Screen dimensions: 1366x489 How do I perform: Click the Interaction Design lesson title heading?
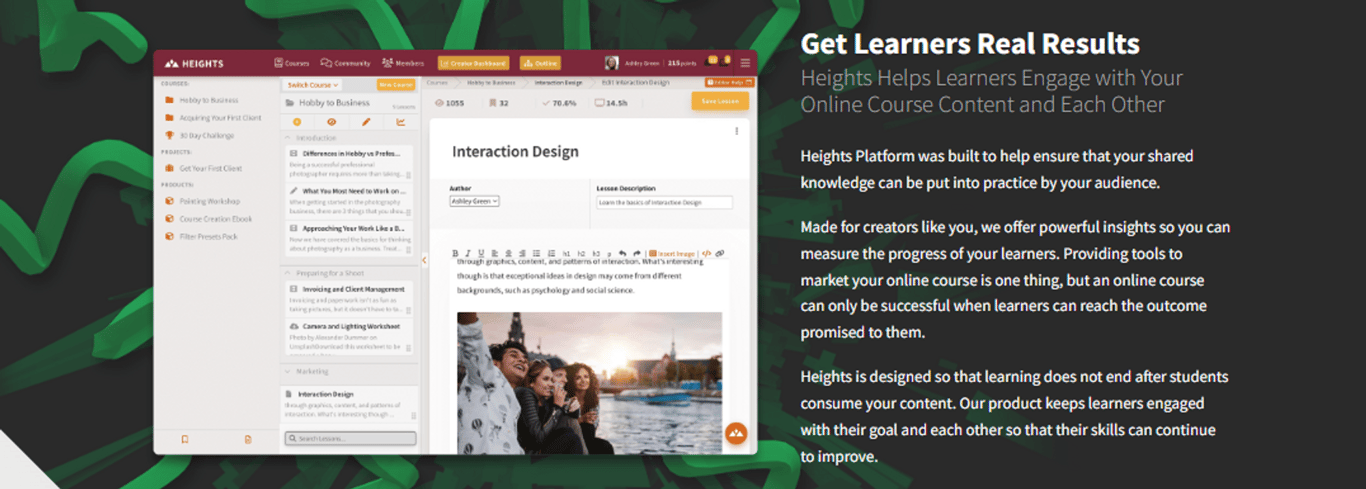[x=515, y=152]
